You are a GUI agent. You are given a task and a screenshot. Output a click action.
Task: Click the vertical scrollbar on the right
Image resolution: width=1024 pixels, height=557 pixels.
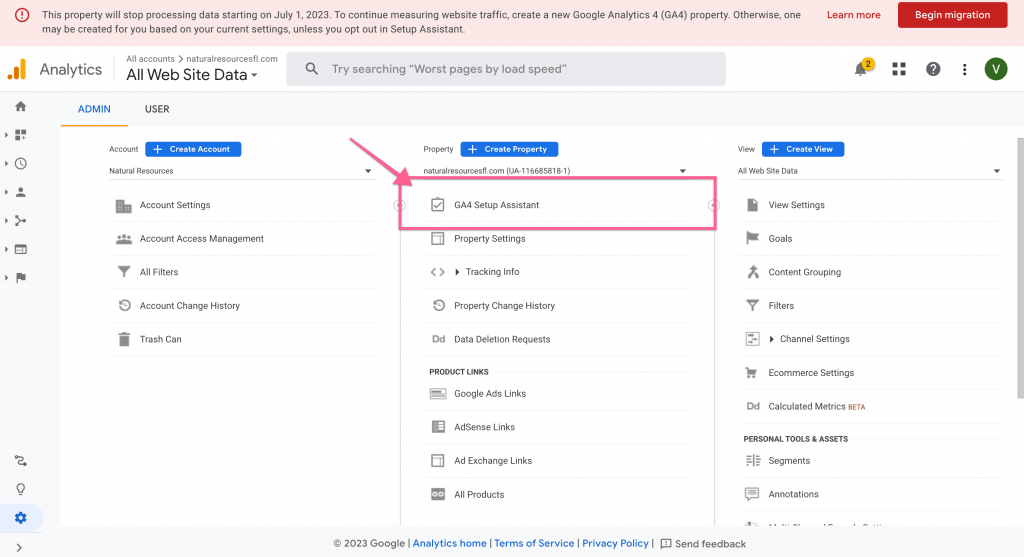1020,268
